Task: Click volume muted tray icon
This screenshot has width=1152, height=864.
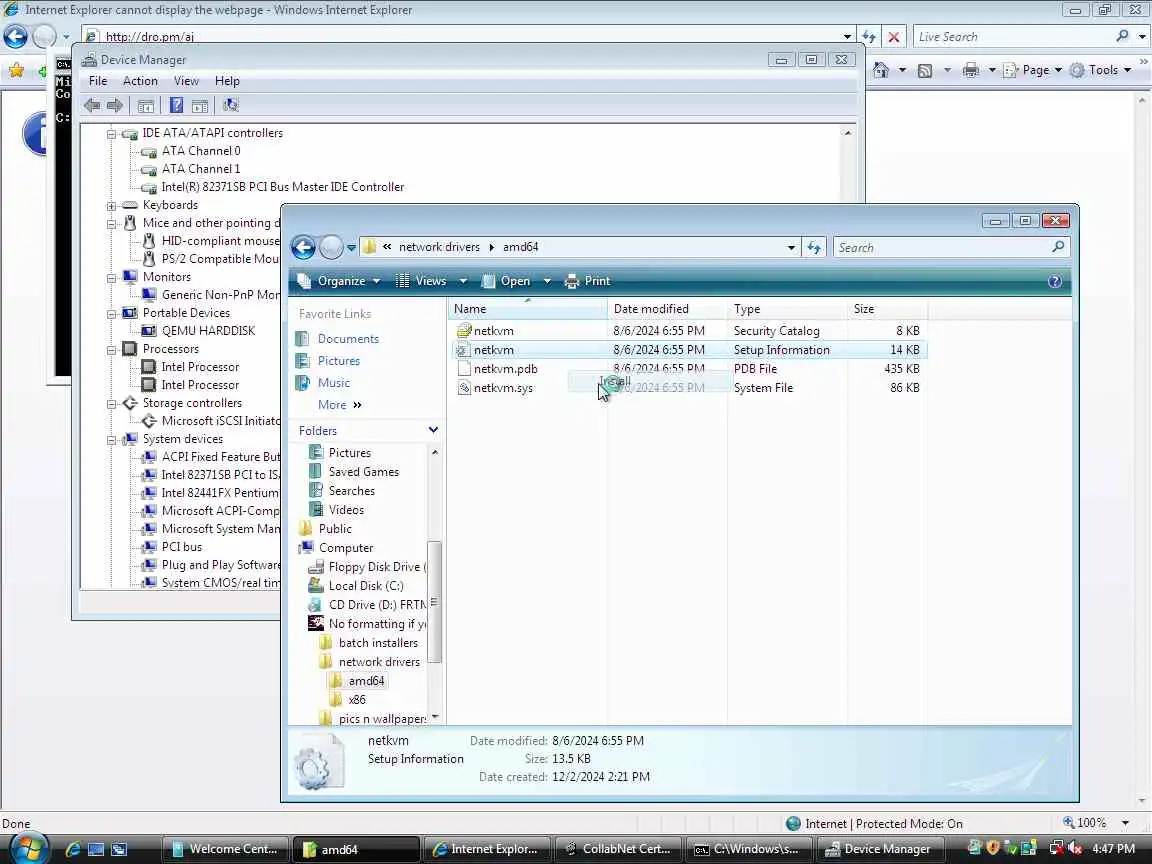Action: (1076, 849)
